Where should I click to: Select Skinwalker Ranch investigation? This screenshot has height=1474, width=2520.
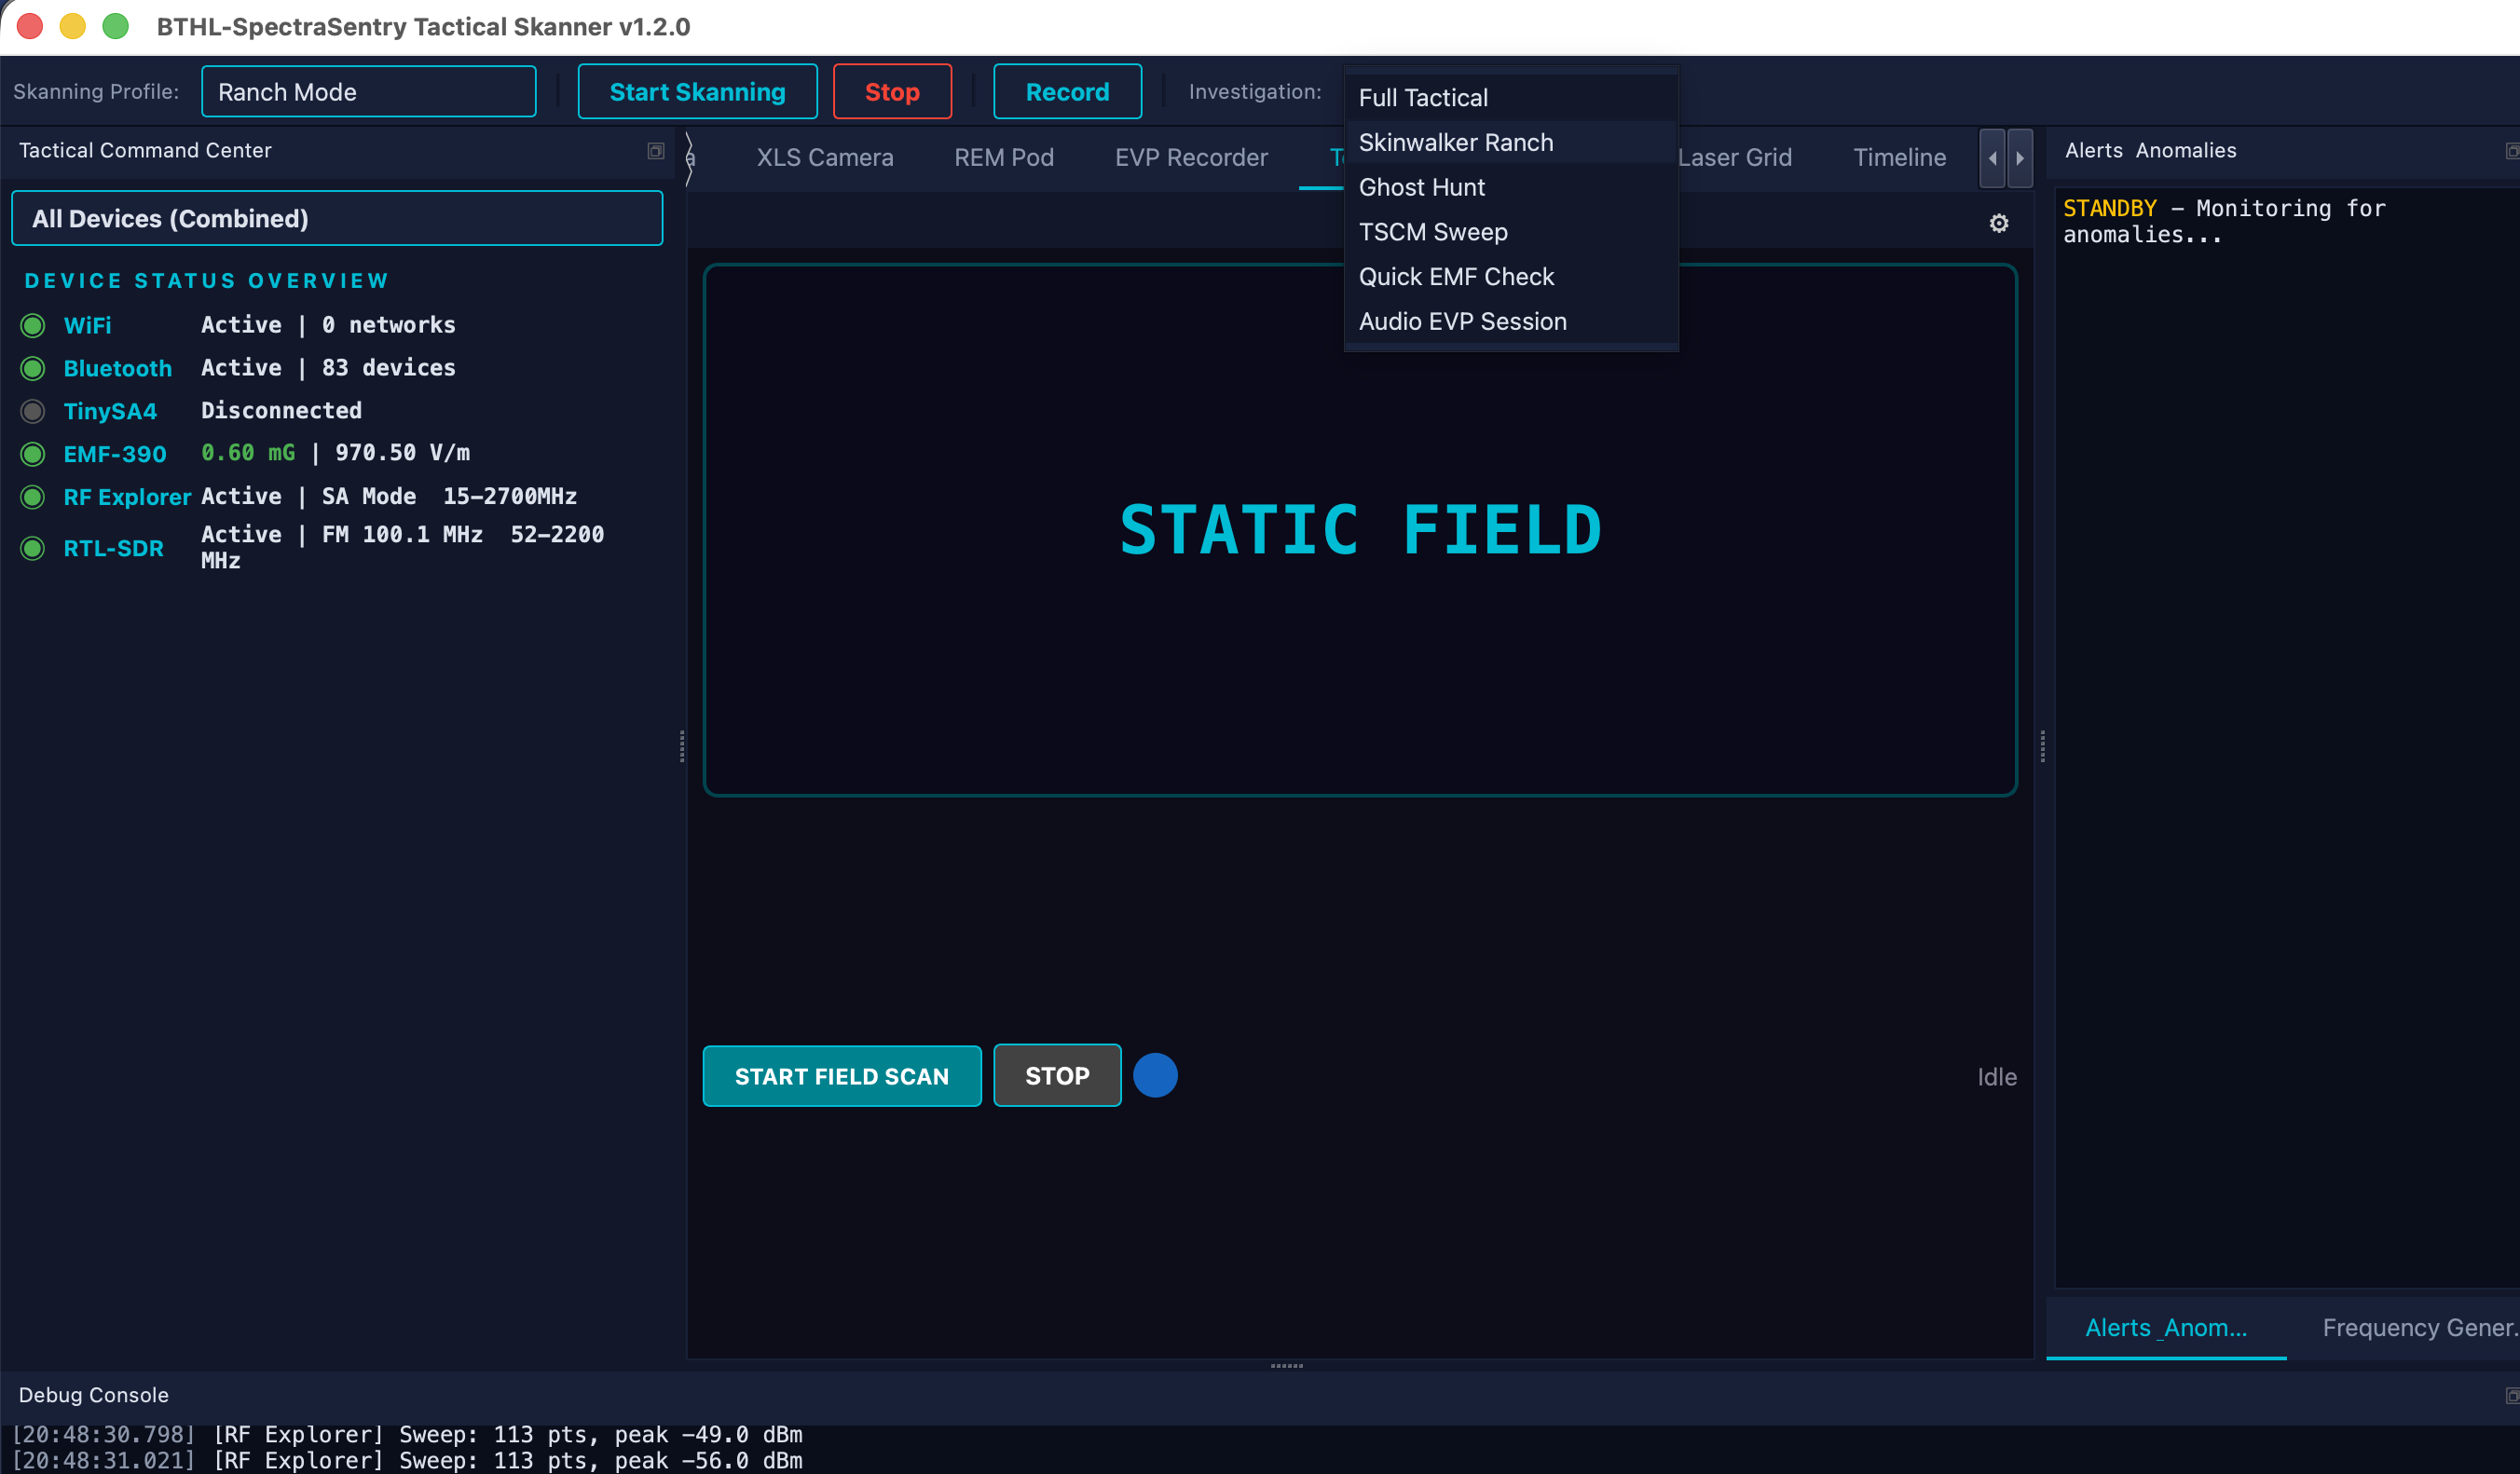tap(1511, 143)
